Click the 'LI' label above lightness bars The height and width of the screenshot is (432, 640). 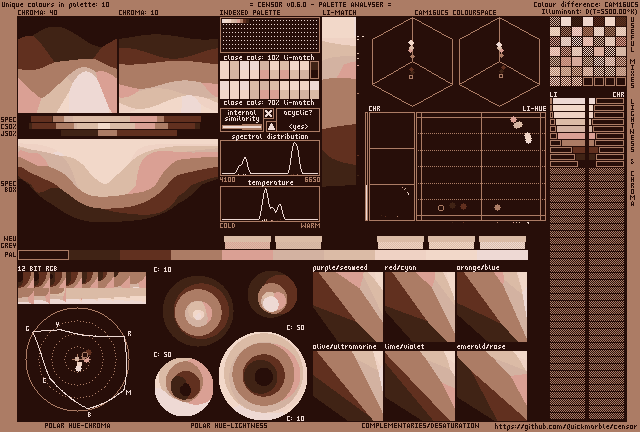pos(553,95)
